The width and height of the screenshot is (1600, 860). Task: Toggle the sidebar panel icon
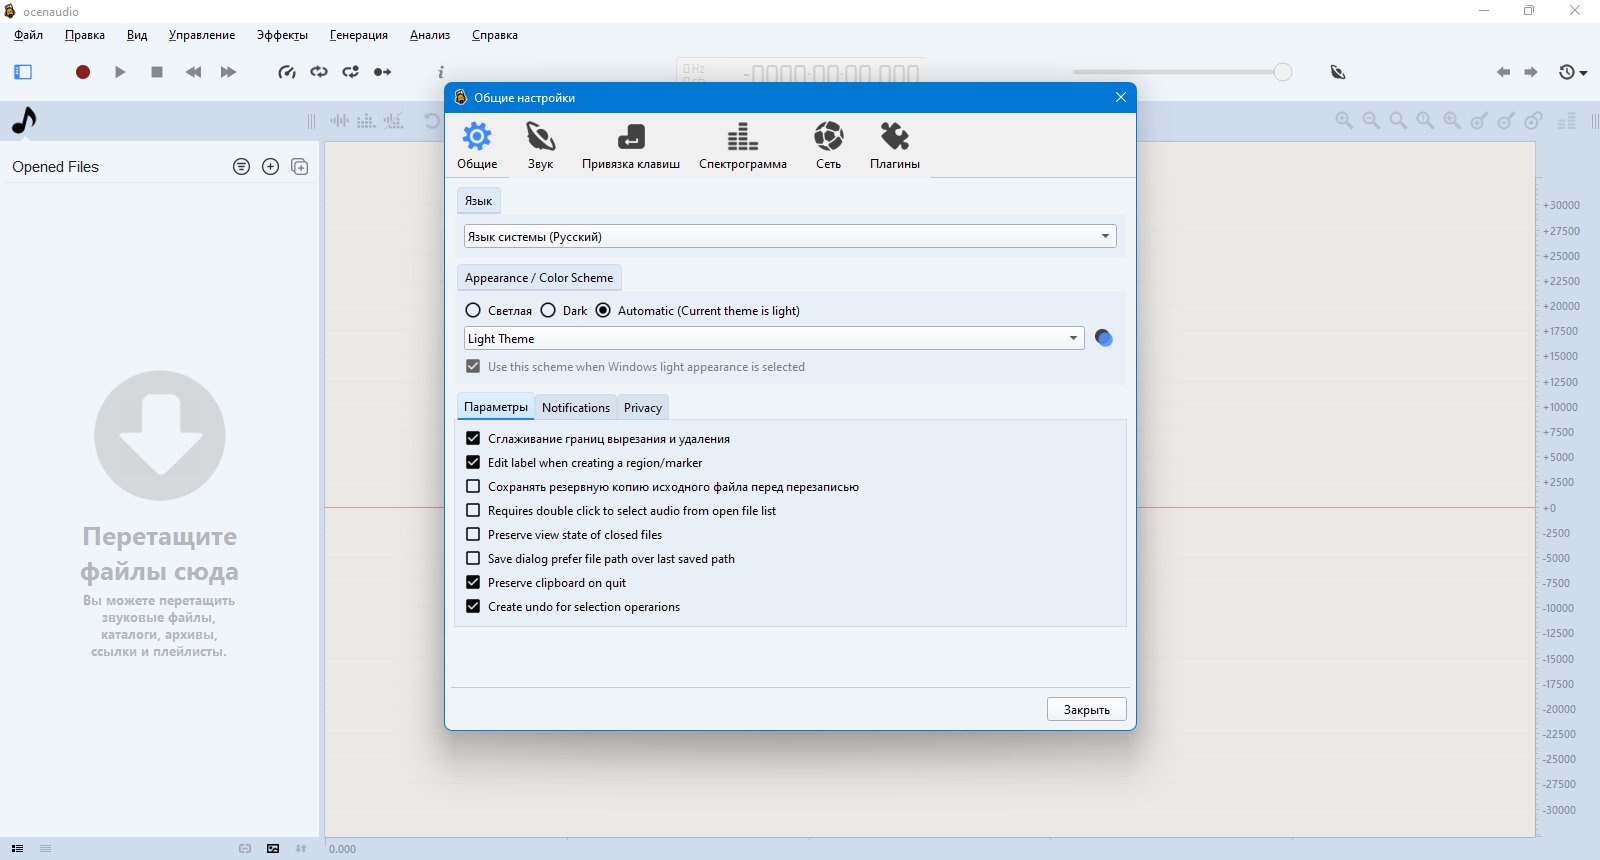click(x=23, y=72)
